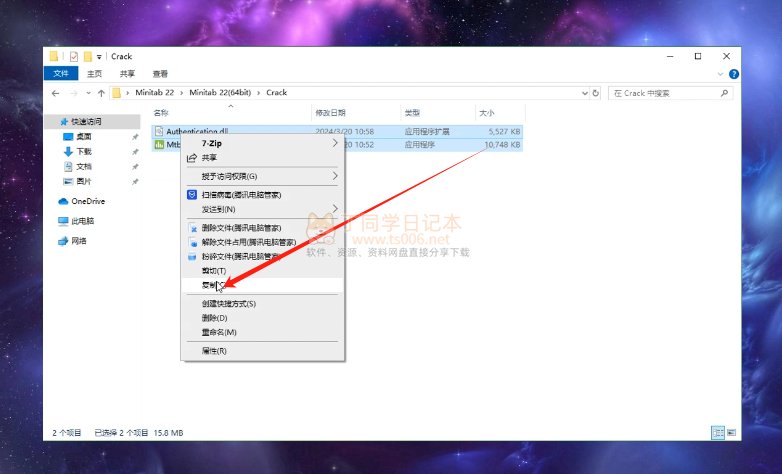Click the Up one level arrow
Screen dimensions: 782x474
tap(101, 93)
